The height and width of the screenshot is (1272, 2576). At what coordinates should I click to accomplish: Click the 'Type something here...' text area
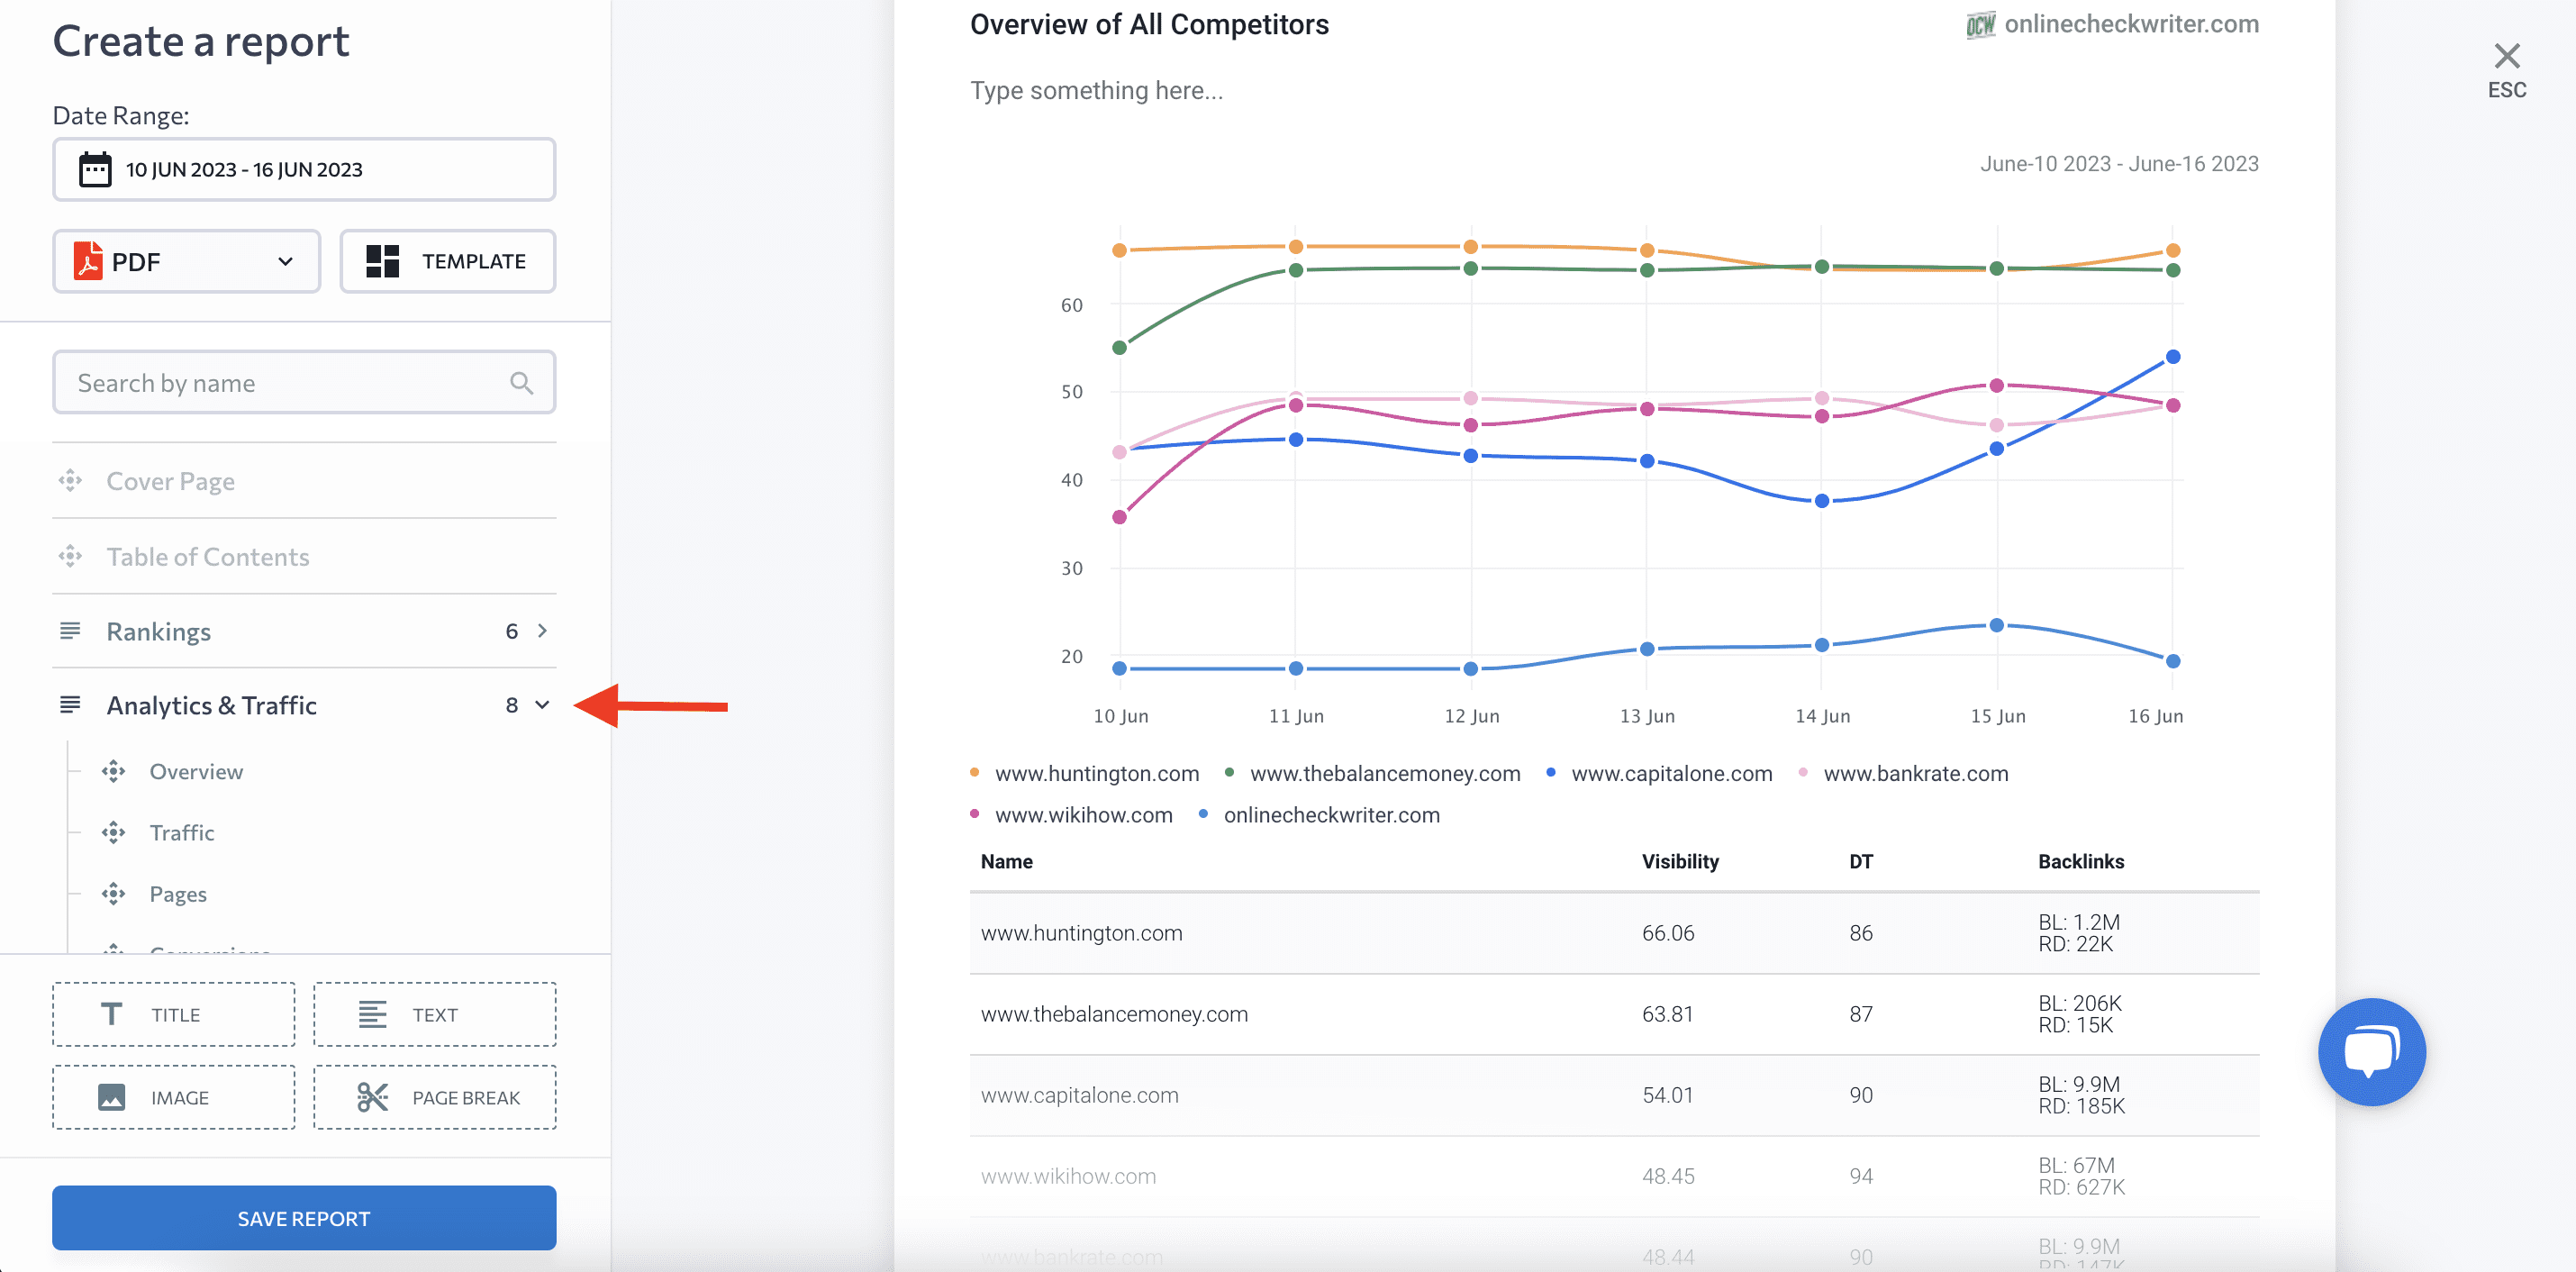tap(1096, 90)
